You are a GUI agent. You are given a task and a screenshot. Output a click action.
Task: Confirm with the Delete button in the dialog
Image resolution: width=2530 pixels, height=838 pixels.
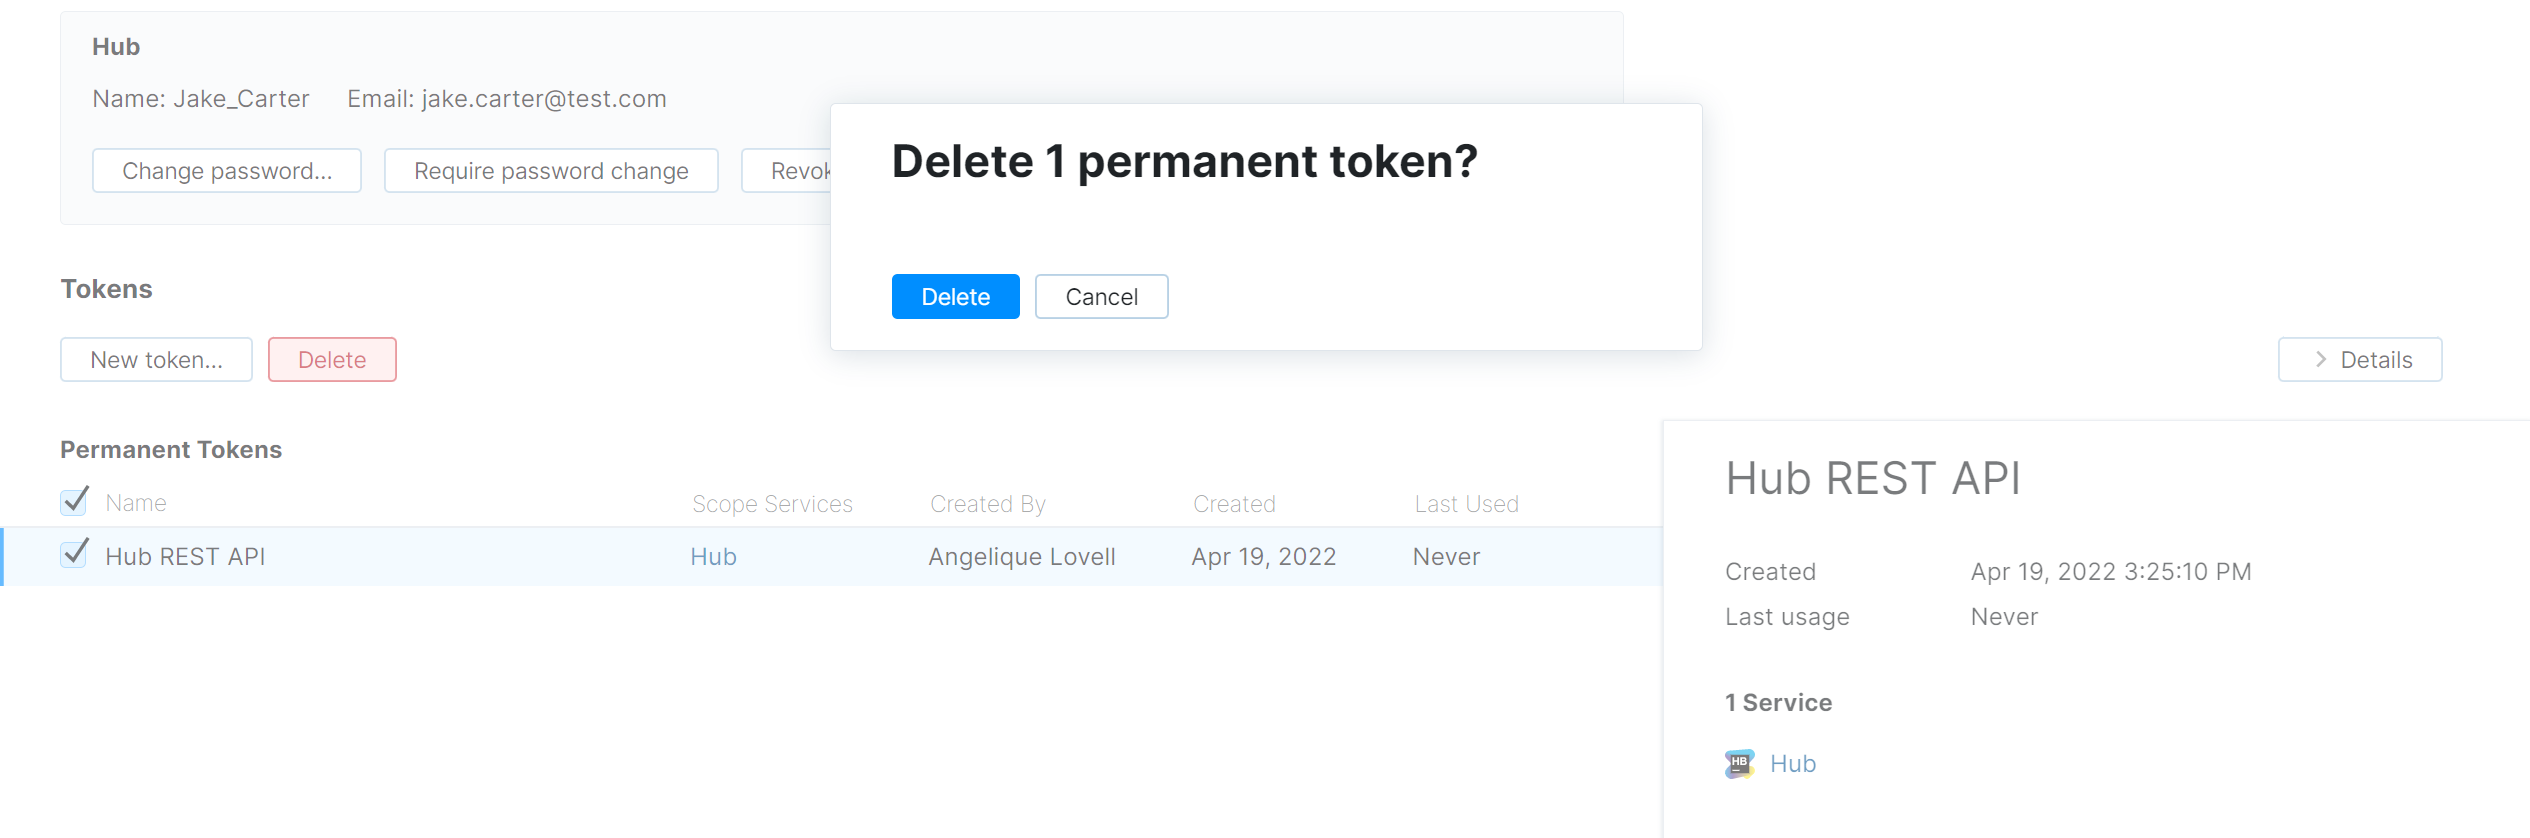point(955,296)
